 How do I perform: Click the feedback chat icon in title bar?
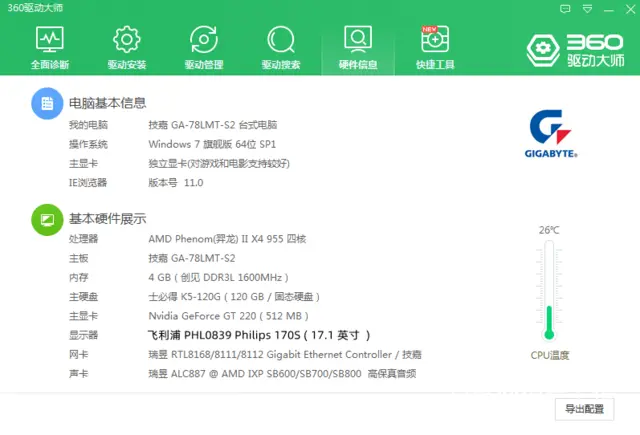tap(565, 9)
